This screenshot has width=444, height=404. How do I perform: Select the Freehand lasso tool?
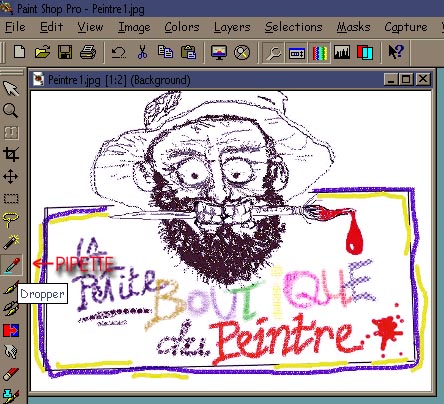(x=11, y=220)
